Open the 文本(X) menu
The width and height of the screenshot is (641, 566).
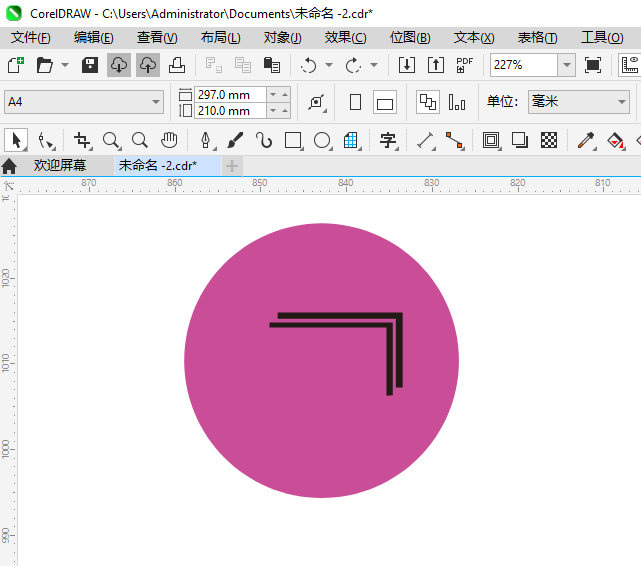point(474,38)
